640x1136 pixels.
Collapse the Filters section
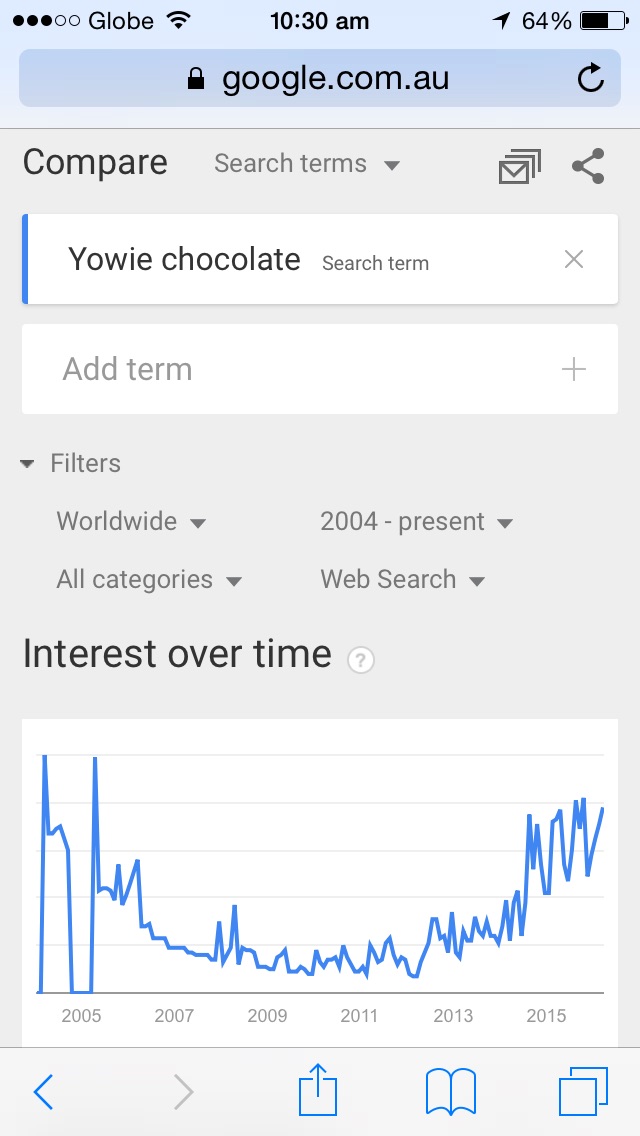[71, 463]
